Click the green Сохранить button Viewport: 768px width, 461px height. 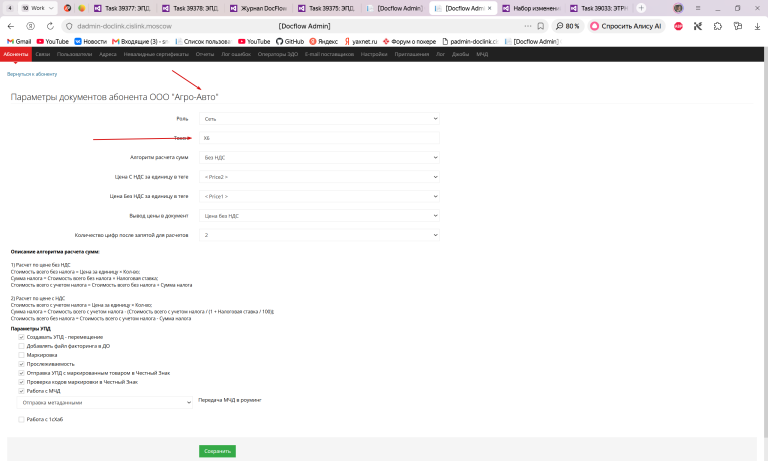217,451
